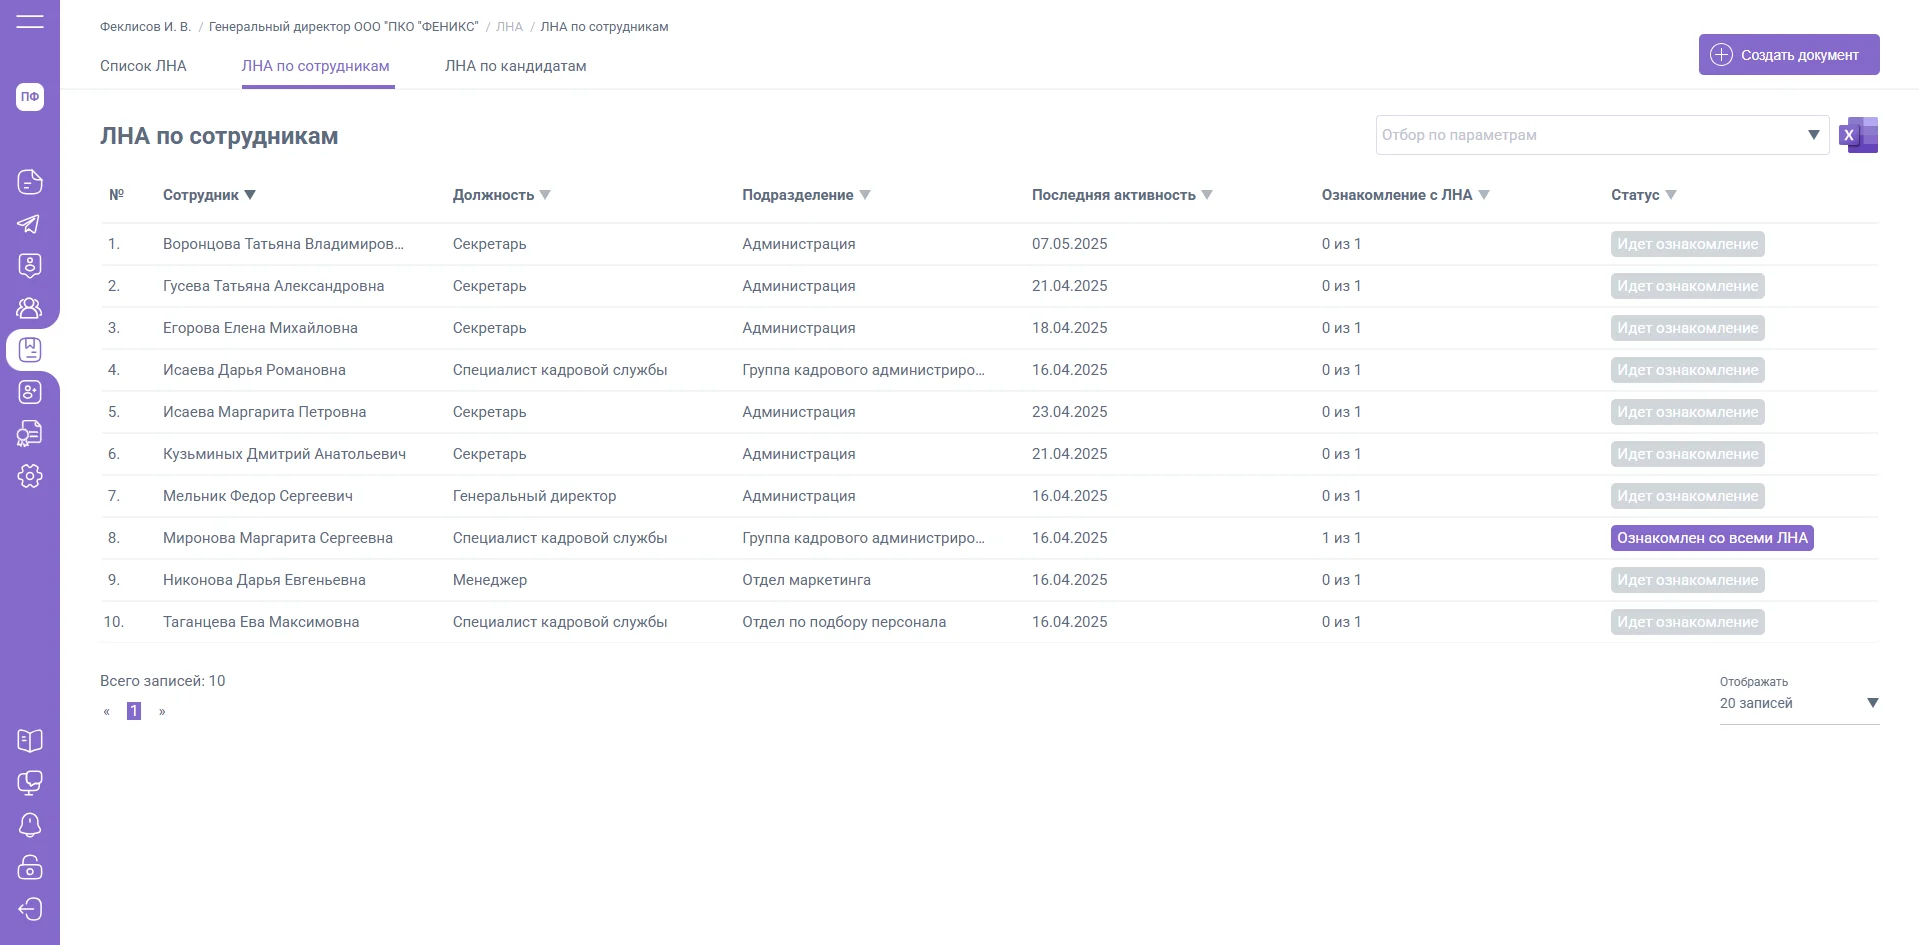Open the certificate document sidebar icon

pos(30,434)
